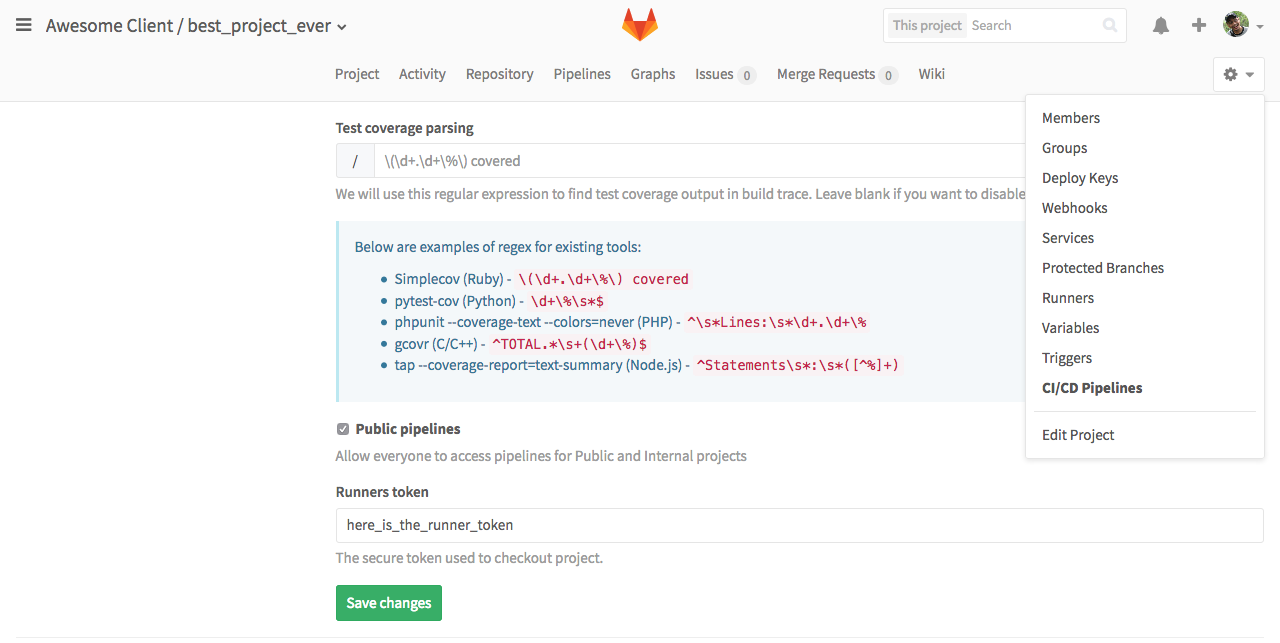Viewport: 1280px width, 643px height.
Task: Click the settings gear icon
Action: (x=1231, y=74)
